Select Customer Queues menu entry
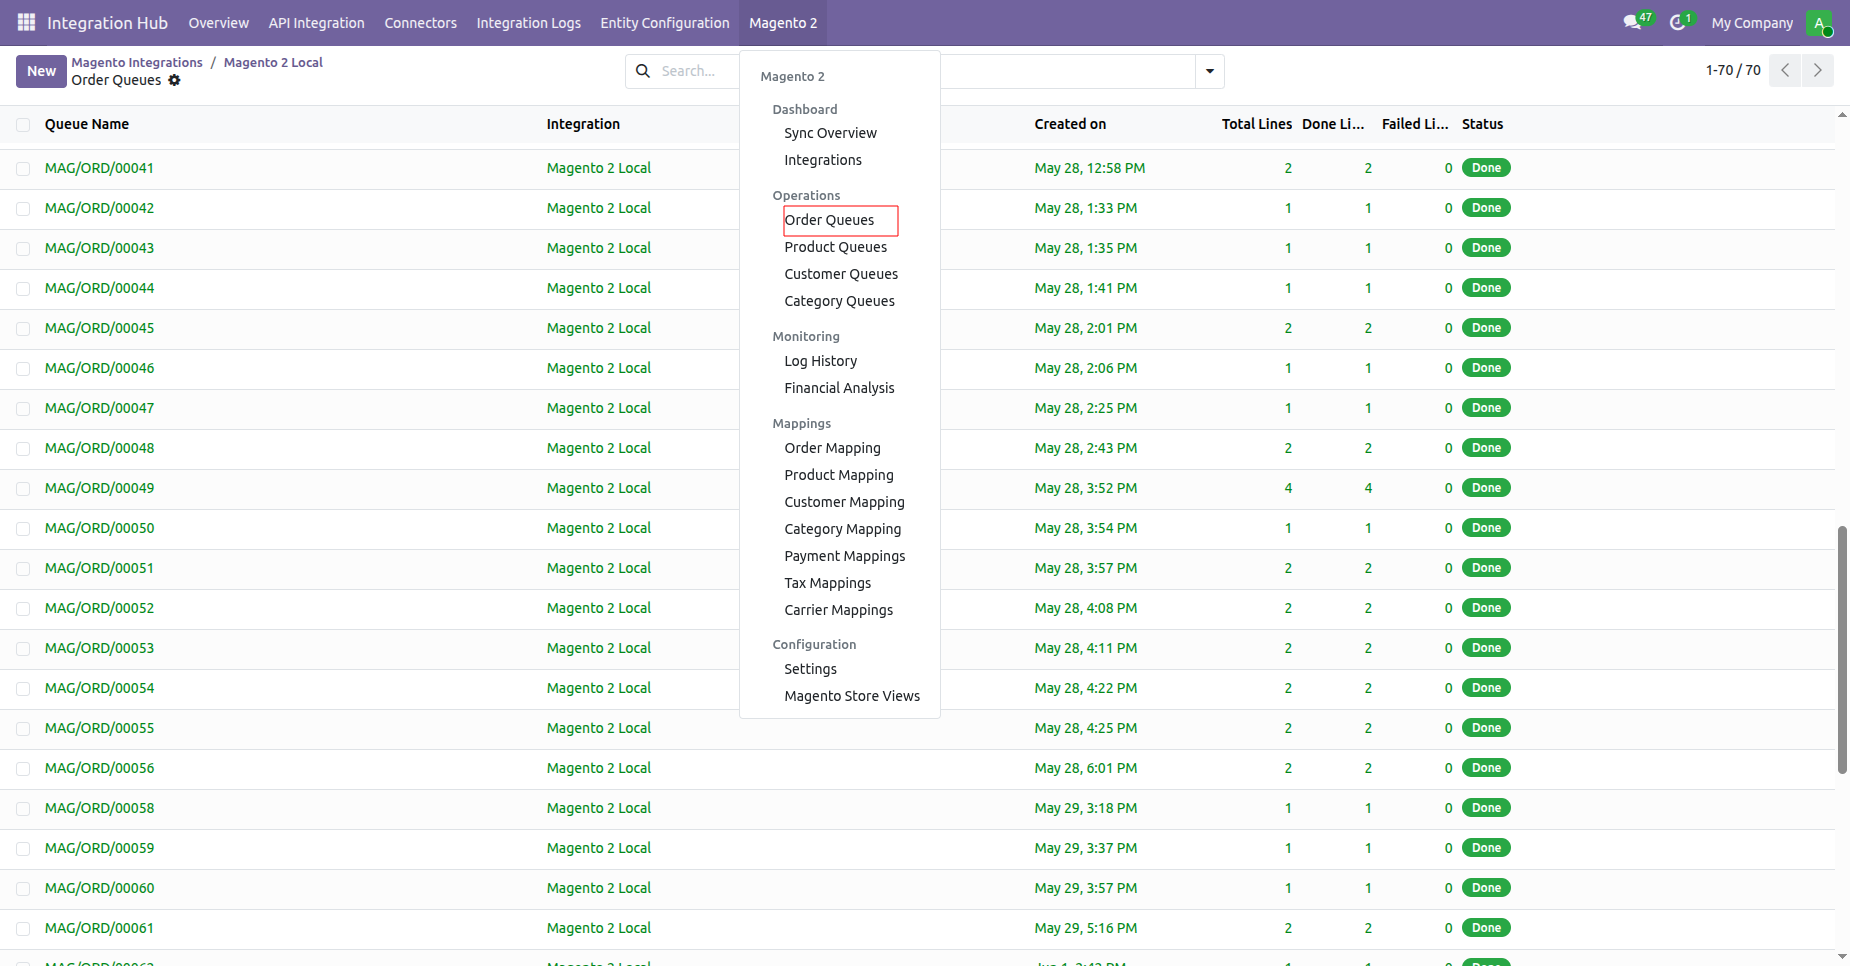This screenshot has width=1850, height=966. (x=841, y=274)
